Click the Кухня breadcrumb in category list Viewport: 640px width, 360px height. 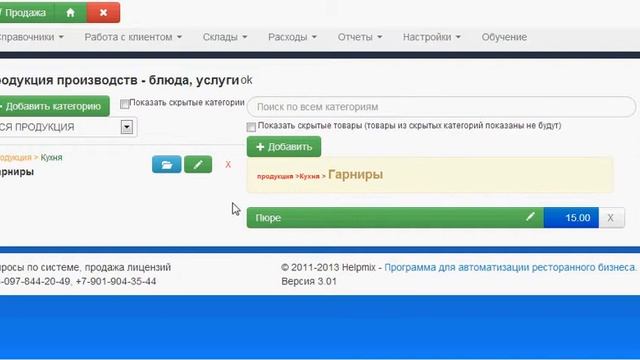(x=51, y=158)
